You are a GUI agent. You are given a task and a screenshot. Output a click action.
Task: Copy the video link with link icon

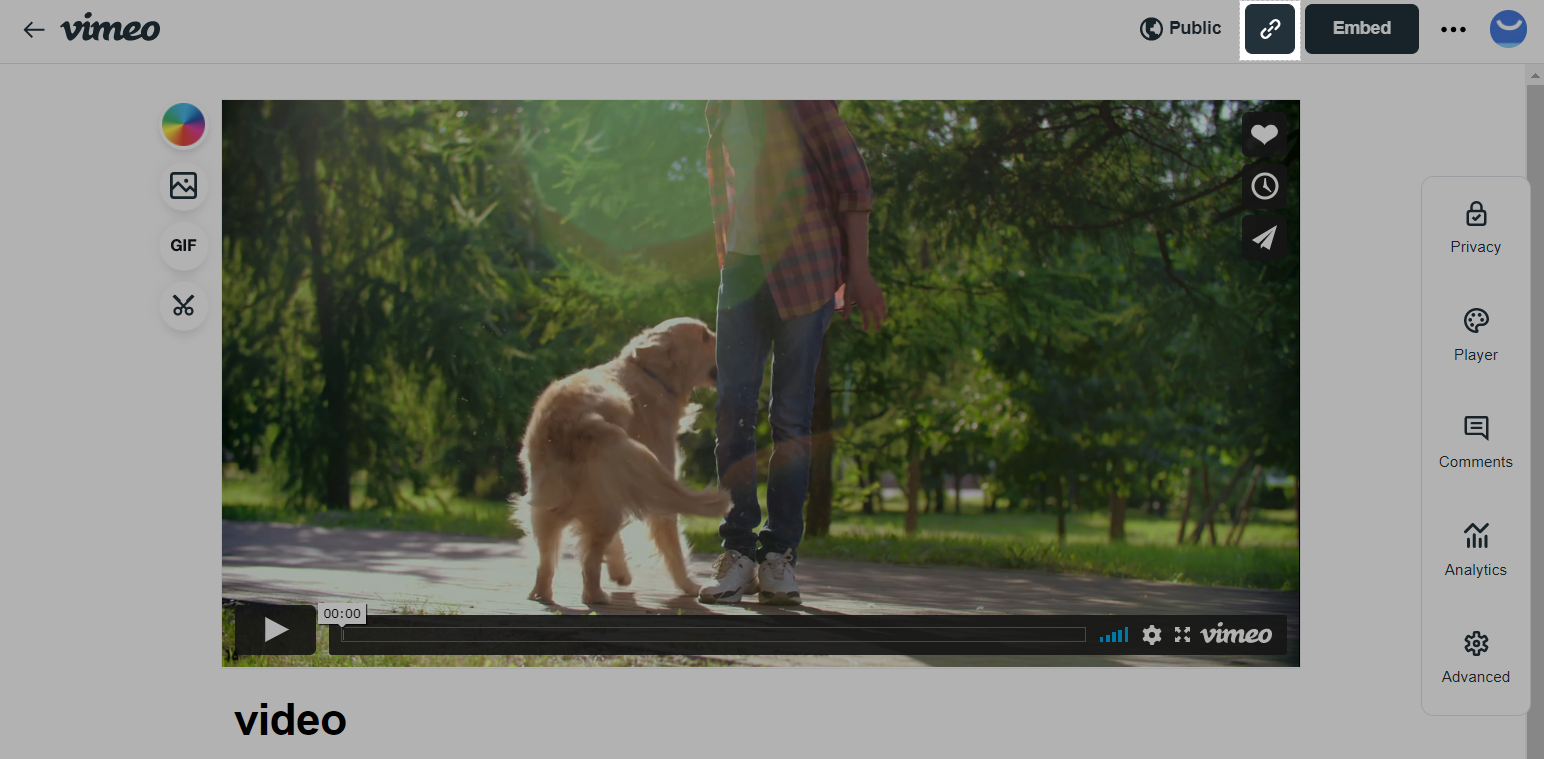[1269, 29]
